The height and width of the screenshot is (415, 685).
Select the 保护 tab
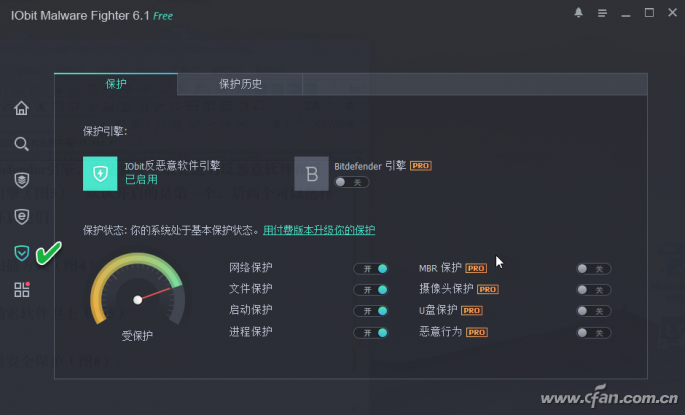tap(116, 84)
